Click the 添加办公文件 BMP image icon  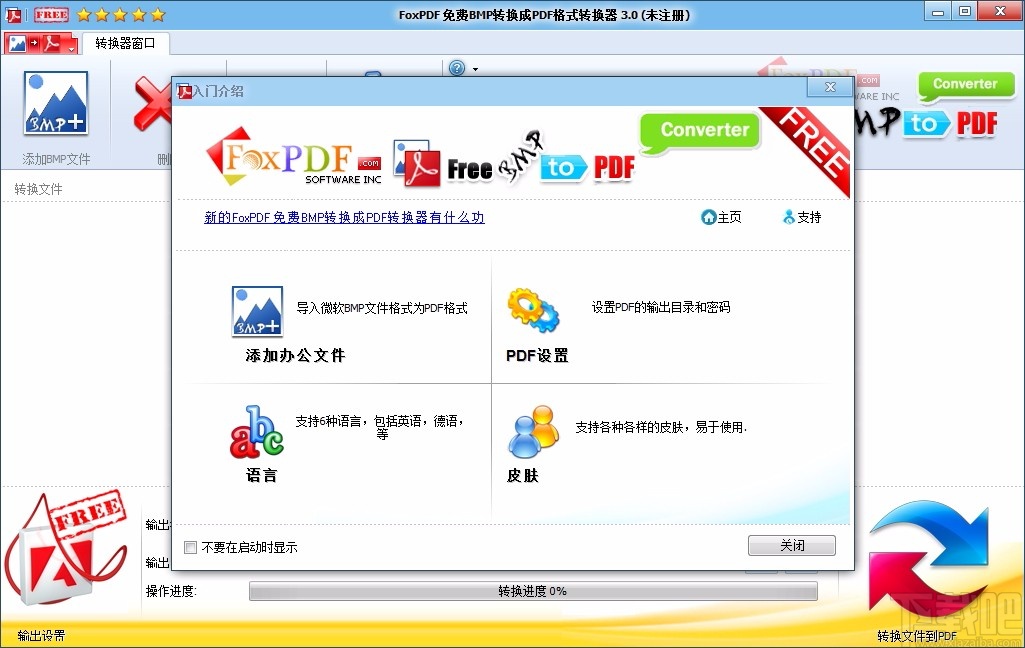(258, 311)
